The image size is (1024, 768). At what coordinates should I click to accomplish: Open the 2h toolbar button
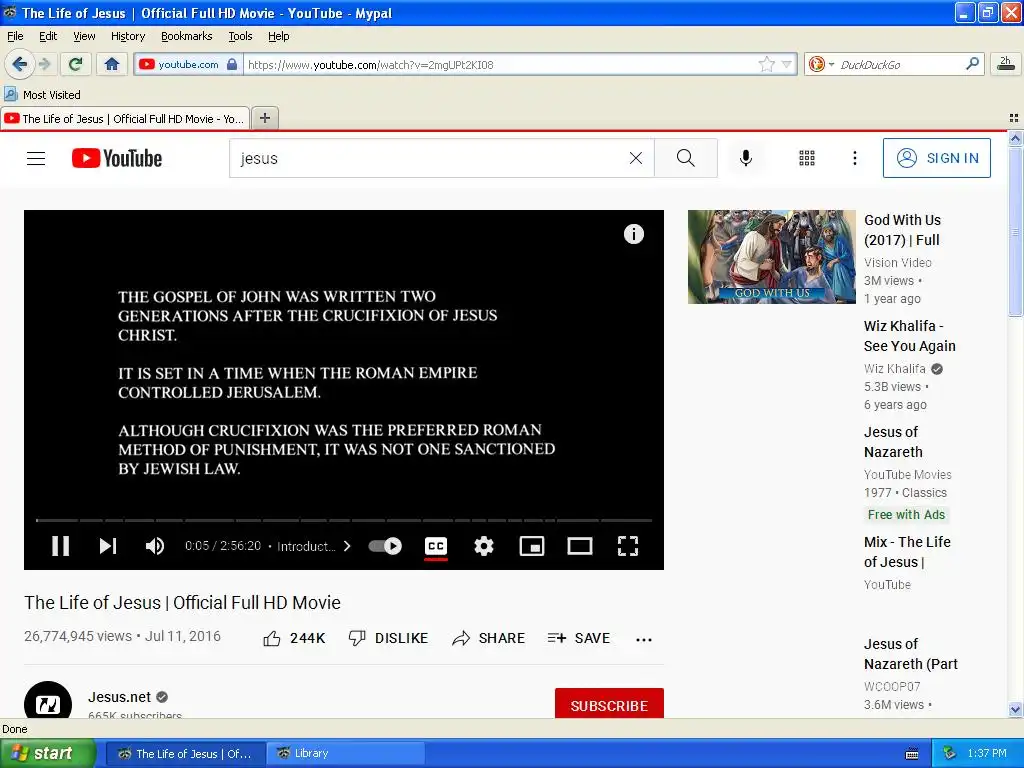tap(1005, 63)
